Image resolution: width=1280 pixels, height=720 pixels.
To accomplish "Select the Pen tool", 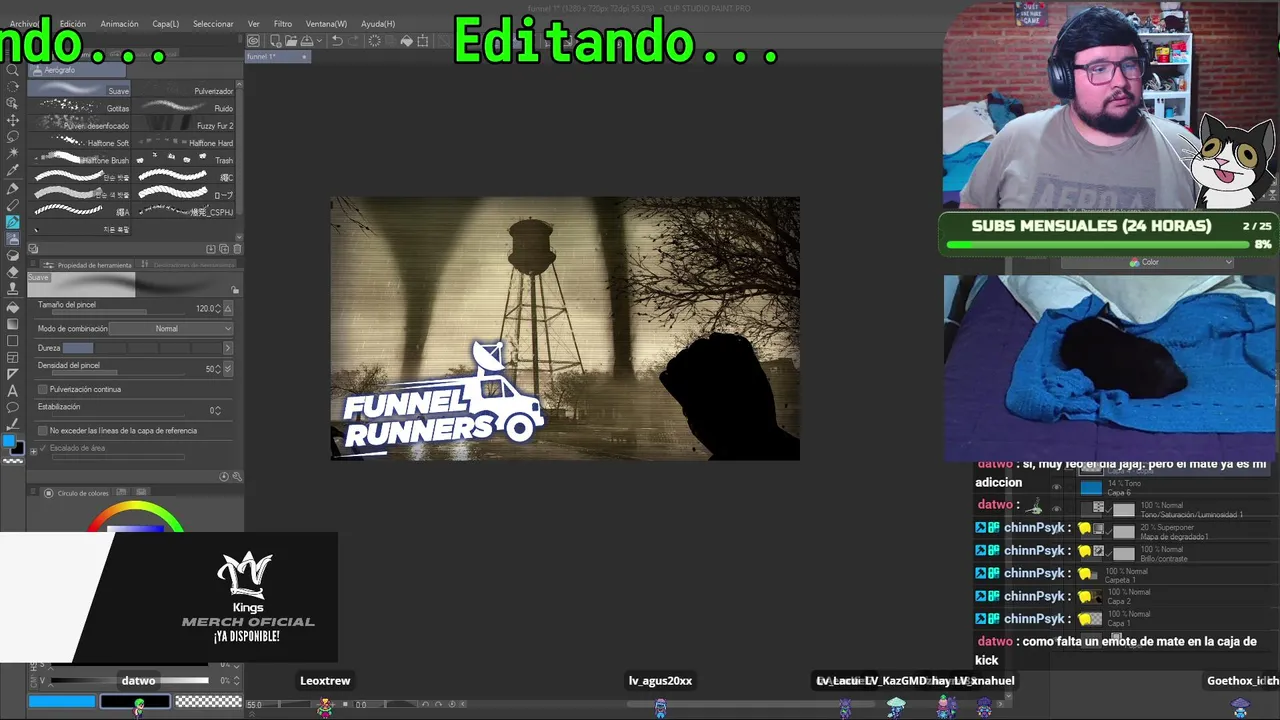I will [13, 188].
